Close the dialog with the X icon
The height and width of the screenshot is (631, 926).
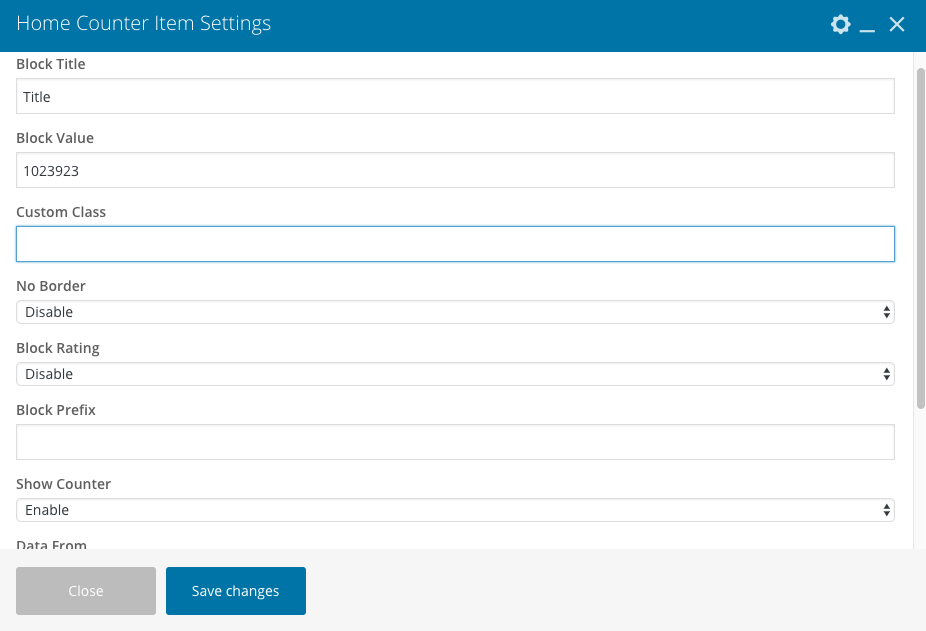(x=897, y=24)
